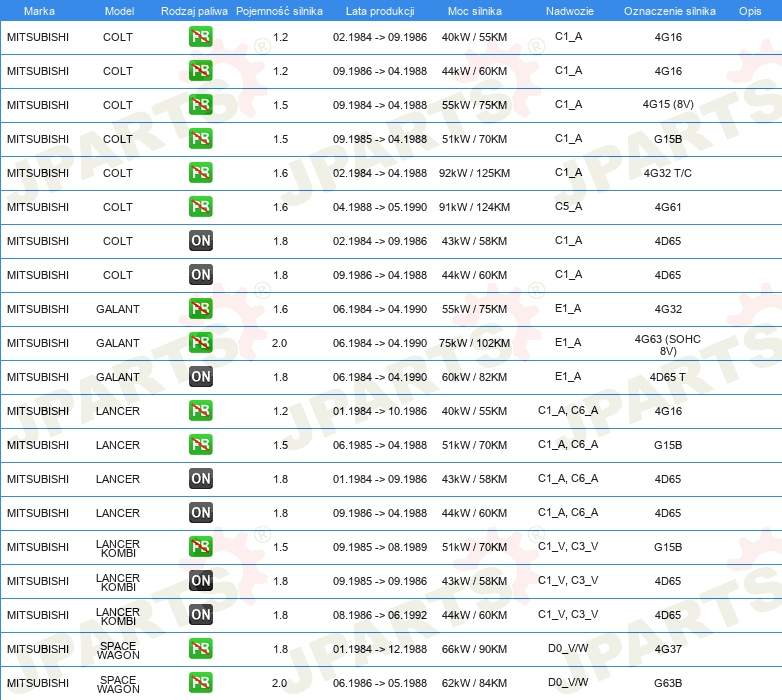Click production dates 09.1985 -> 04.1988

380,139
